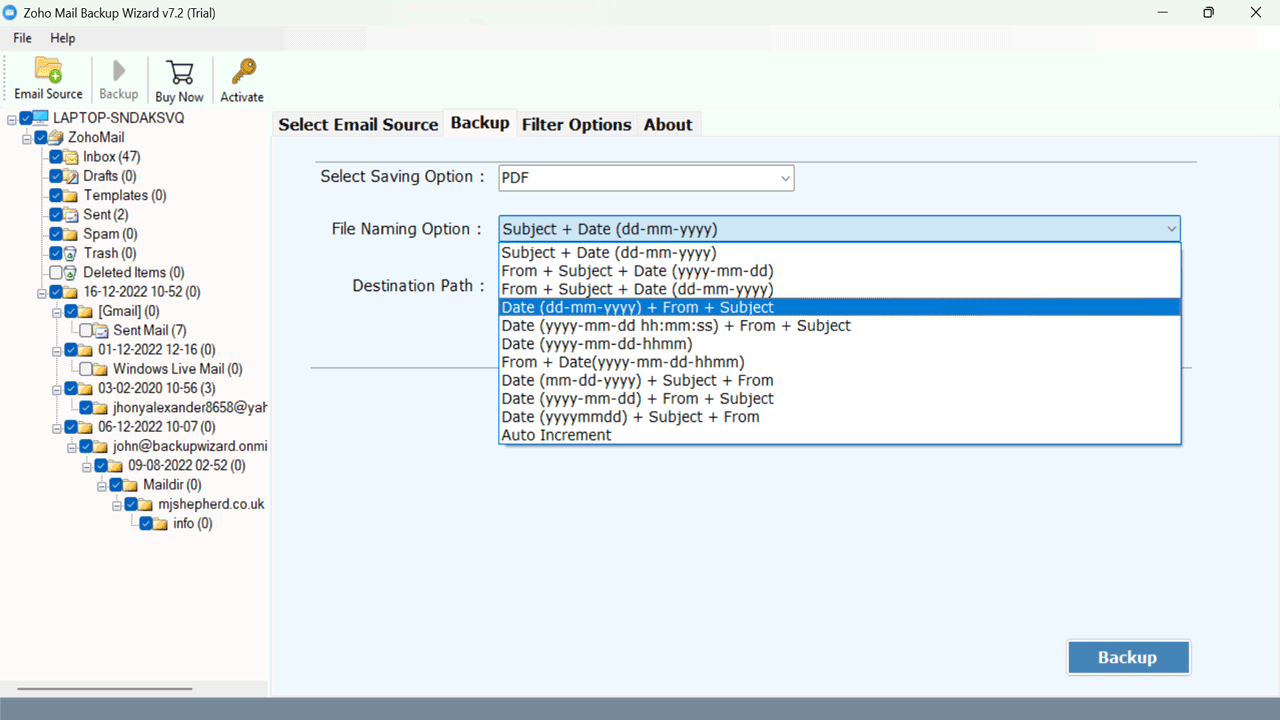Toggle the Drafts (0) checkbox
Image resolution: width=1280 pixels, height=720 pixels.
click(x=56, y=176)
